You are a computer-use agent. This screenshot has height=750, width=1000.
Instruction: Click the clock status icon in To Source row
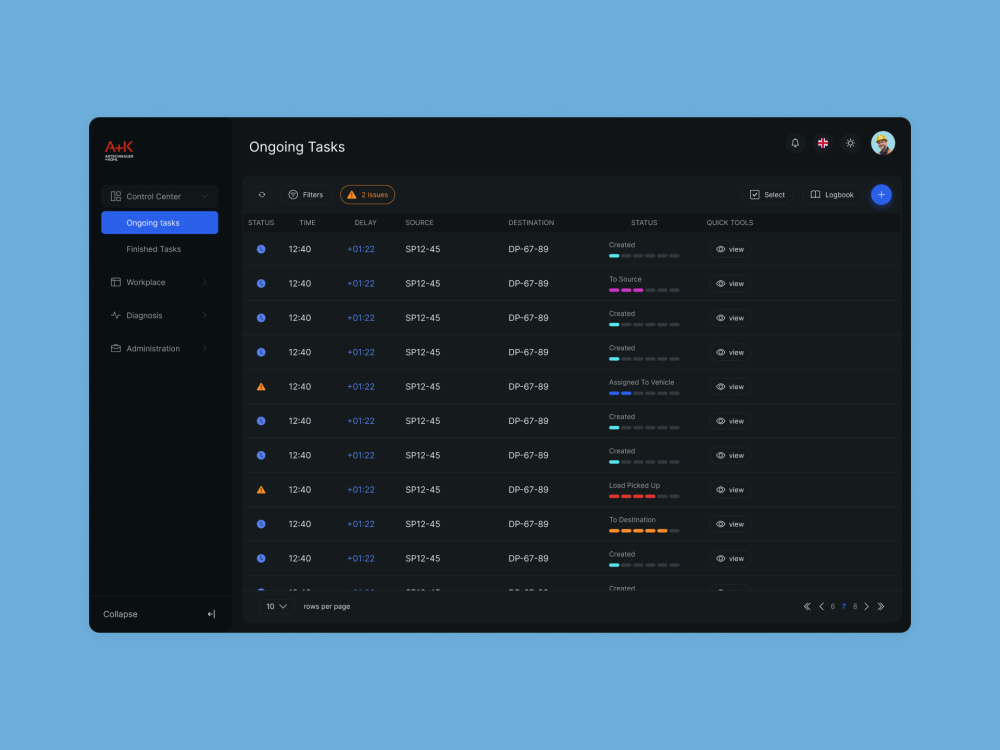[x=261, y=283]
